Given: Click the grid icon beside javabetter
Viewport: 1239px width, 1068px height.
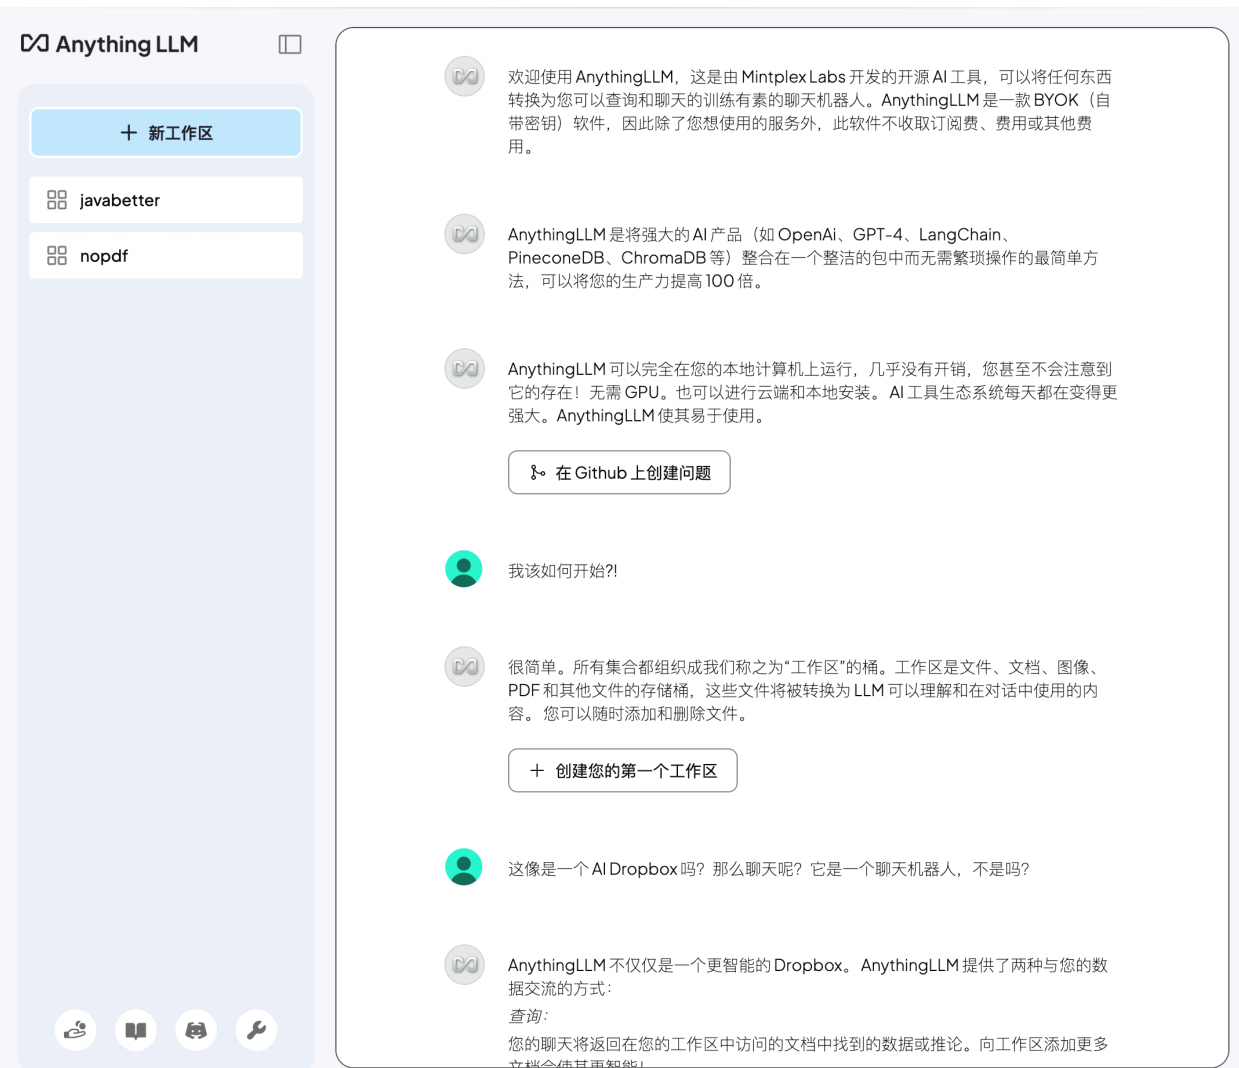Looking at the screenshot, I should coord(57,200).
